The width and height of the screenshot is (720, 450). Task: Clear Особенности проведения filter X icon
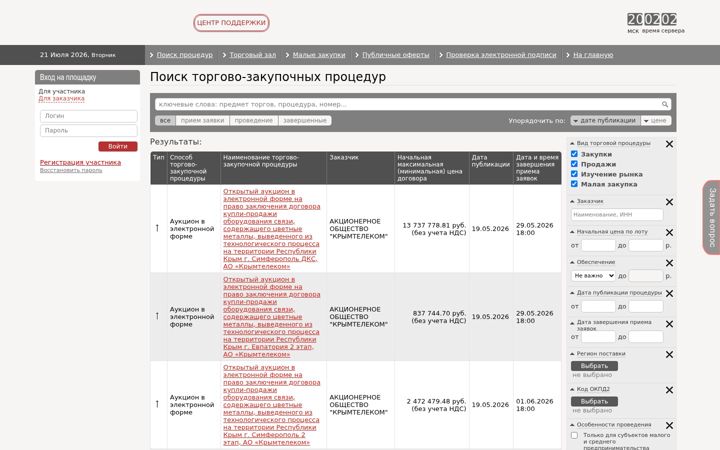(x=669, y=426)
